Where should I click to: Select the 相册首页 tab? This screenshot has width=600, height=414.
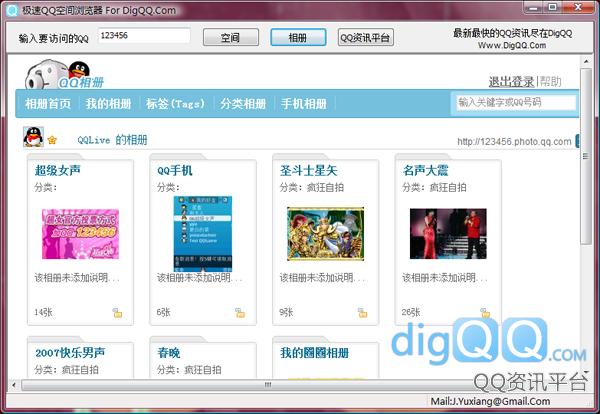click(48, 104)
